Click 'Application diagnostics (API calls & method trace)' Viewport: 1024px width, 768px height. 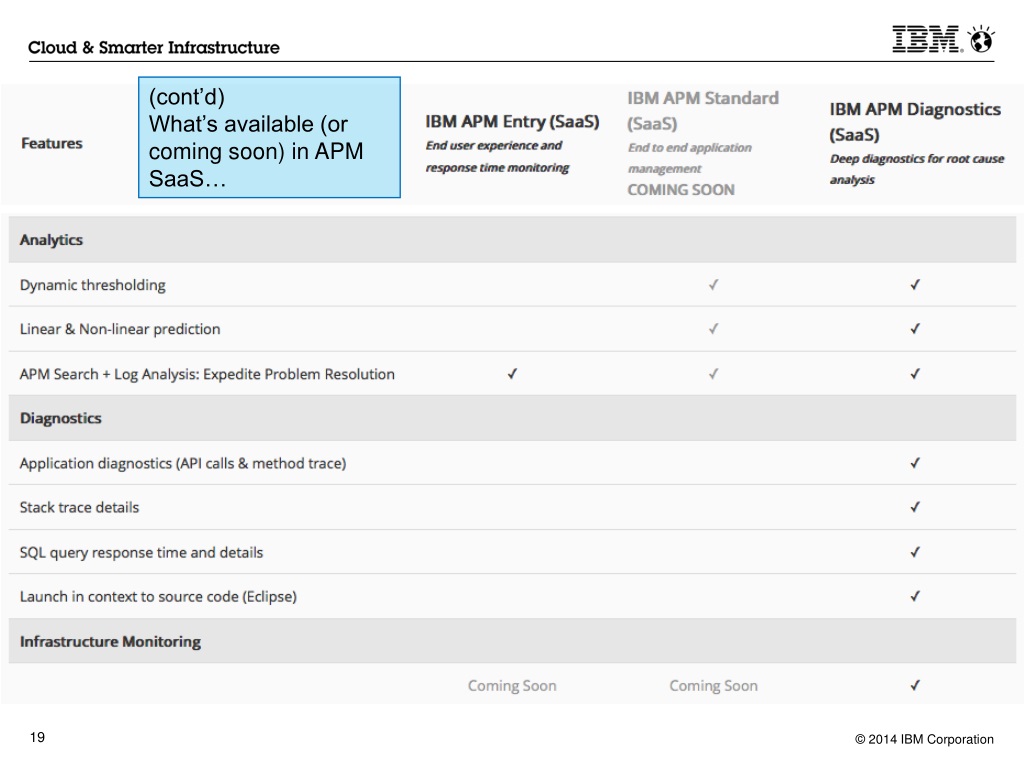click(183, 463)
